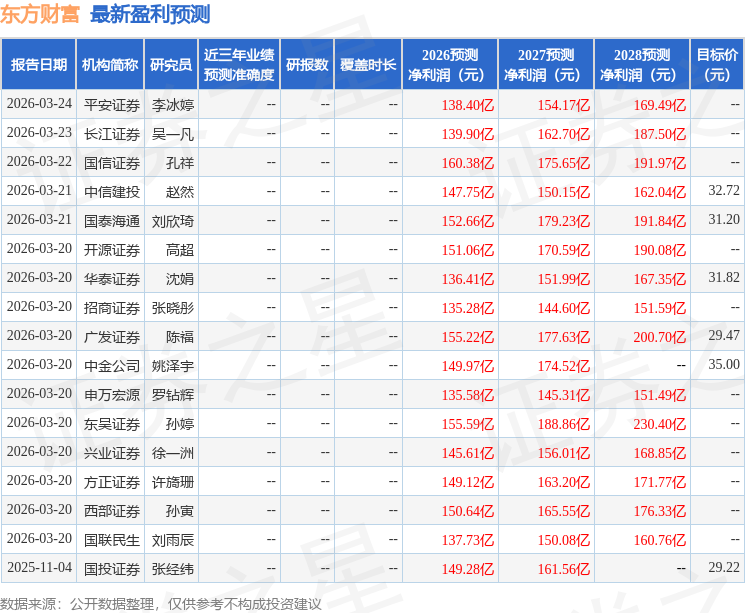Select the 2025-11-04 report date cell
Image resolution: width=745 pixels, height=613 pixels.
[39, 568]
